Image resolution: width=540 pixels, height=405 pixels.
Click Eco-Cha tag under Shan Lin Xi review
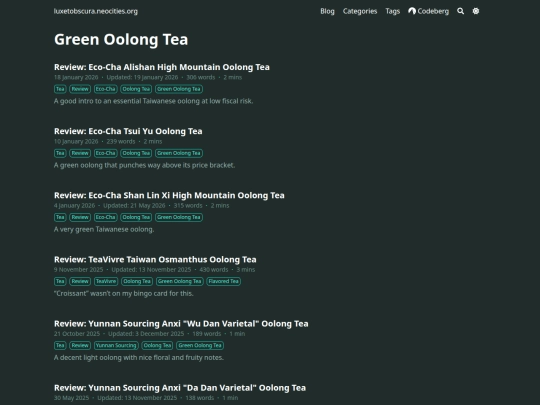coord(105,217)
